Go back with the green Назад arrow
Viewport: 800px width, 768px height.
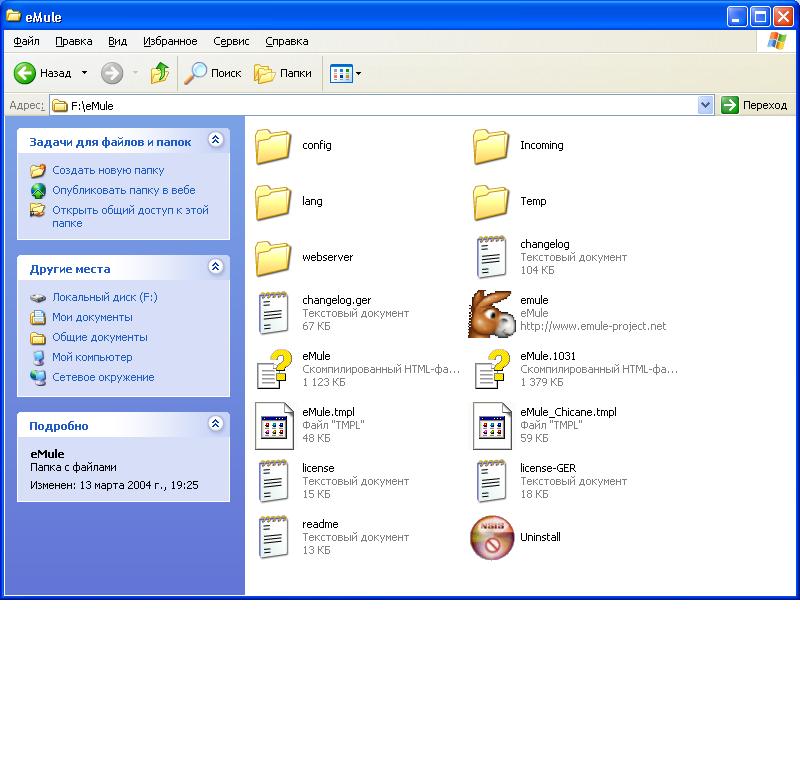click(x=24, y=73)
